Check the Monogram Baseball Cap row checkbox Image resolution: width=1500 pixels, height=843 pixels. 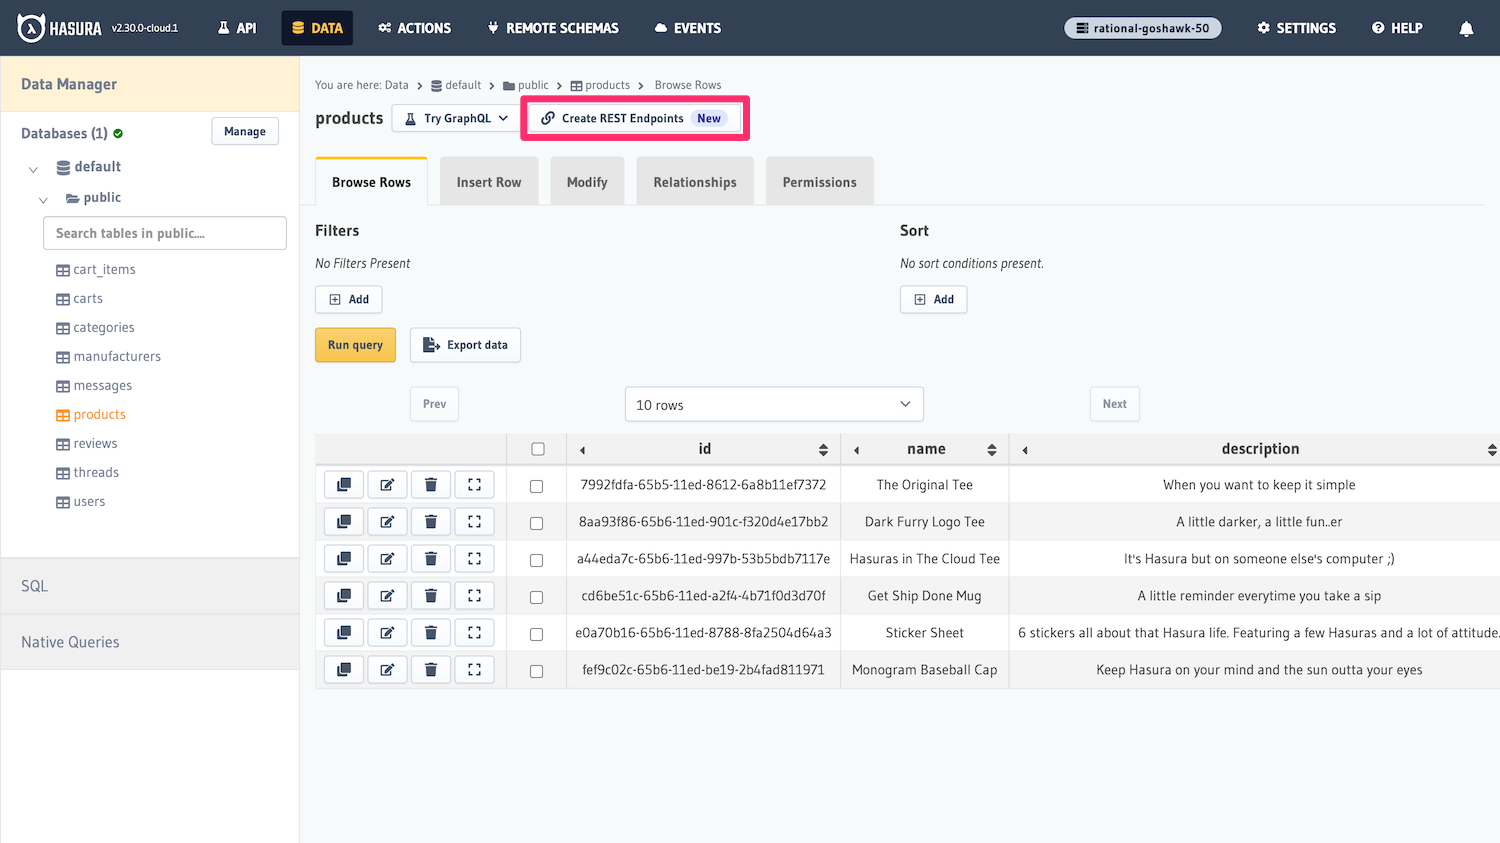point(537,669)
